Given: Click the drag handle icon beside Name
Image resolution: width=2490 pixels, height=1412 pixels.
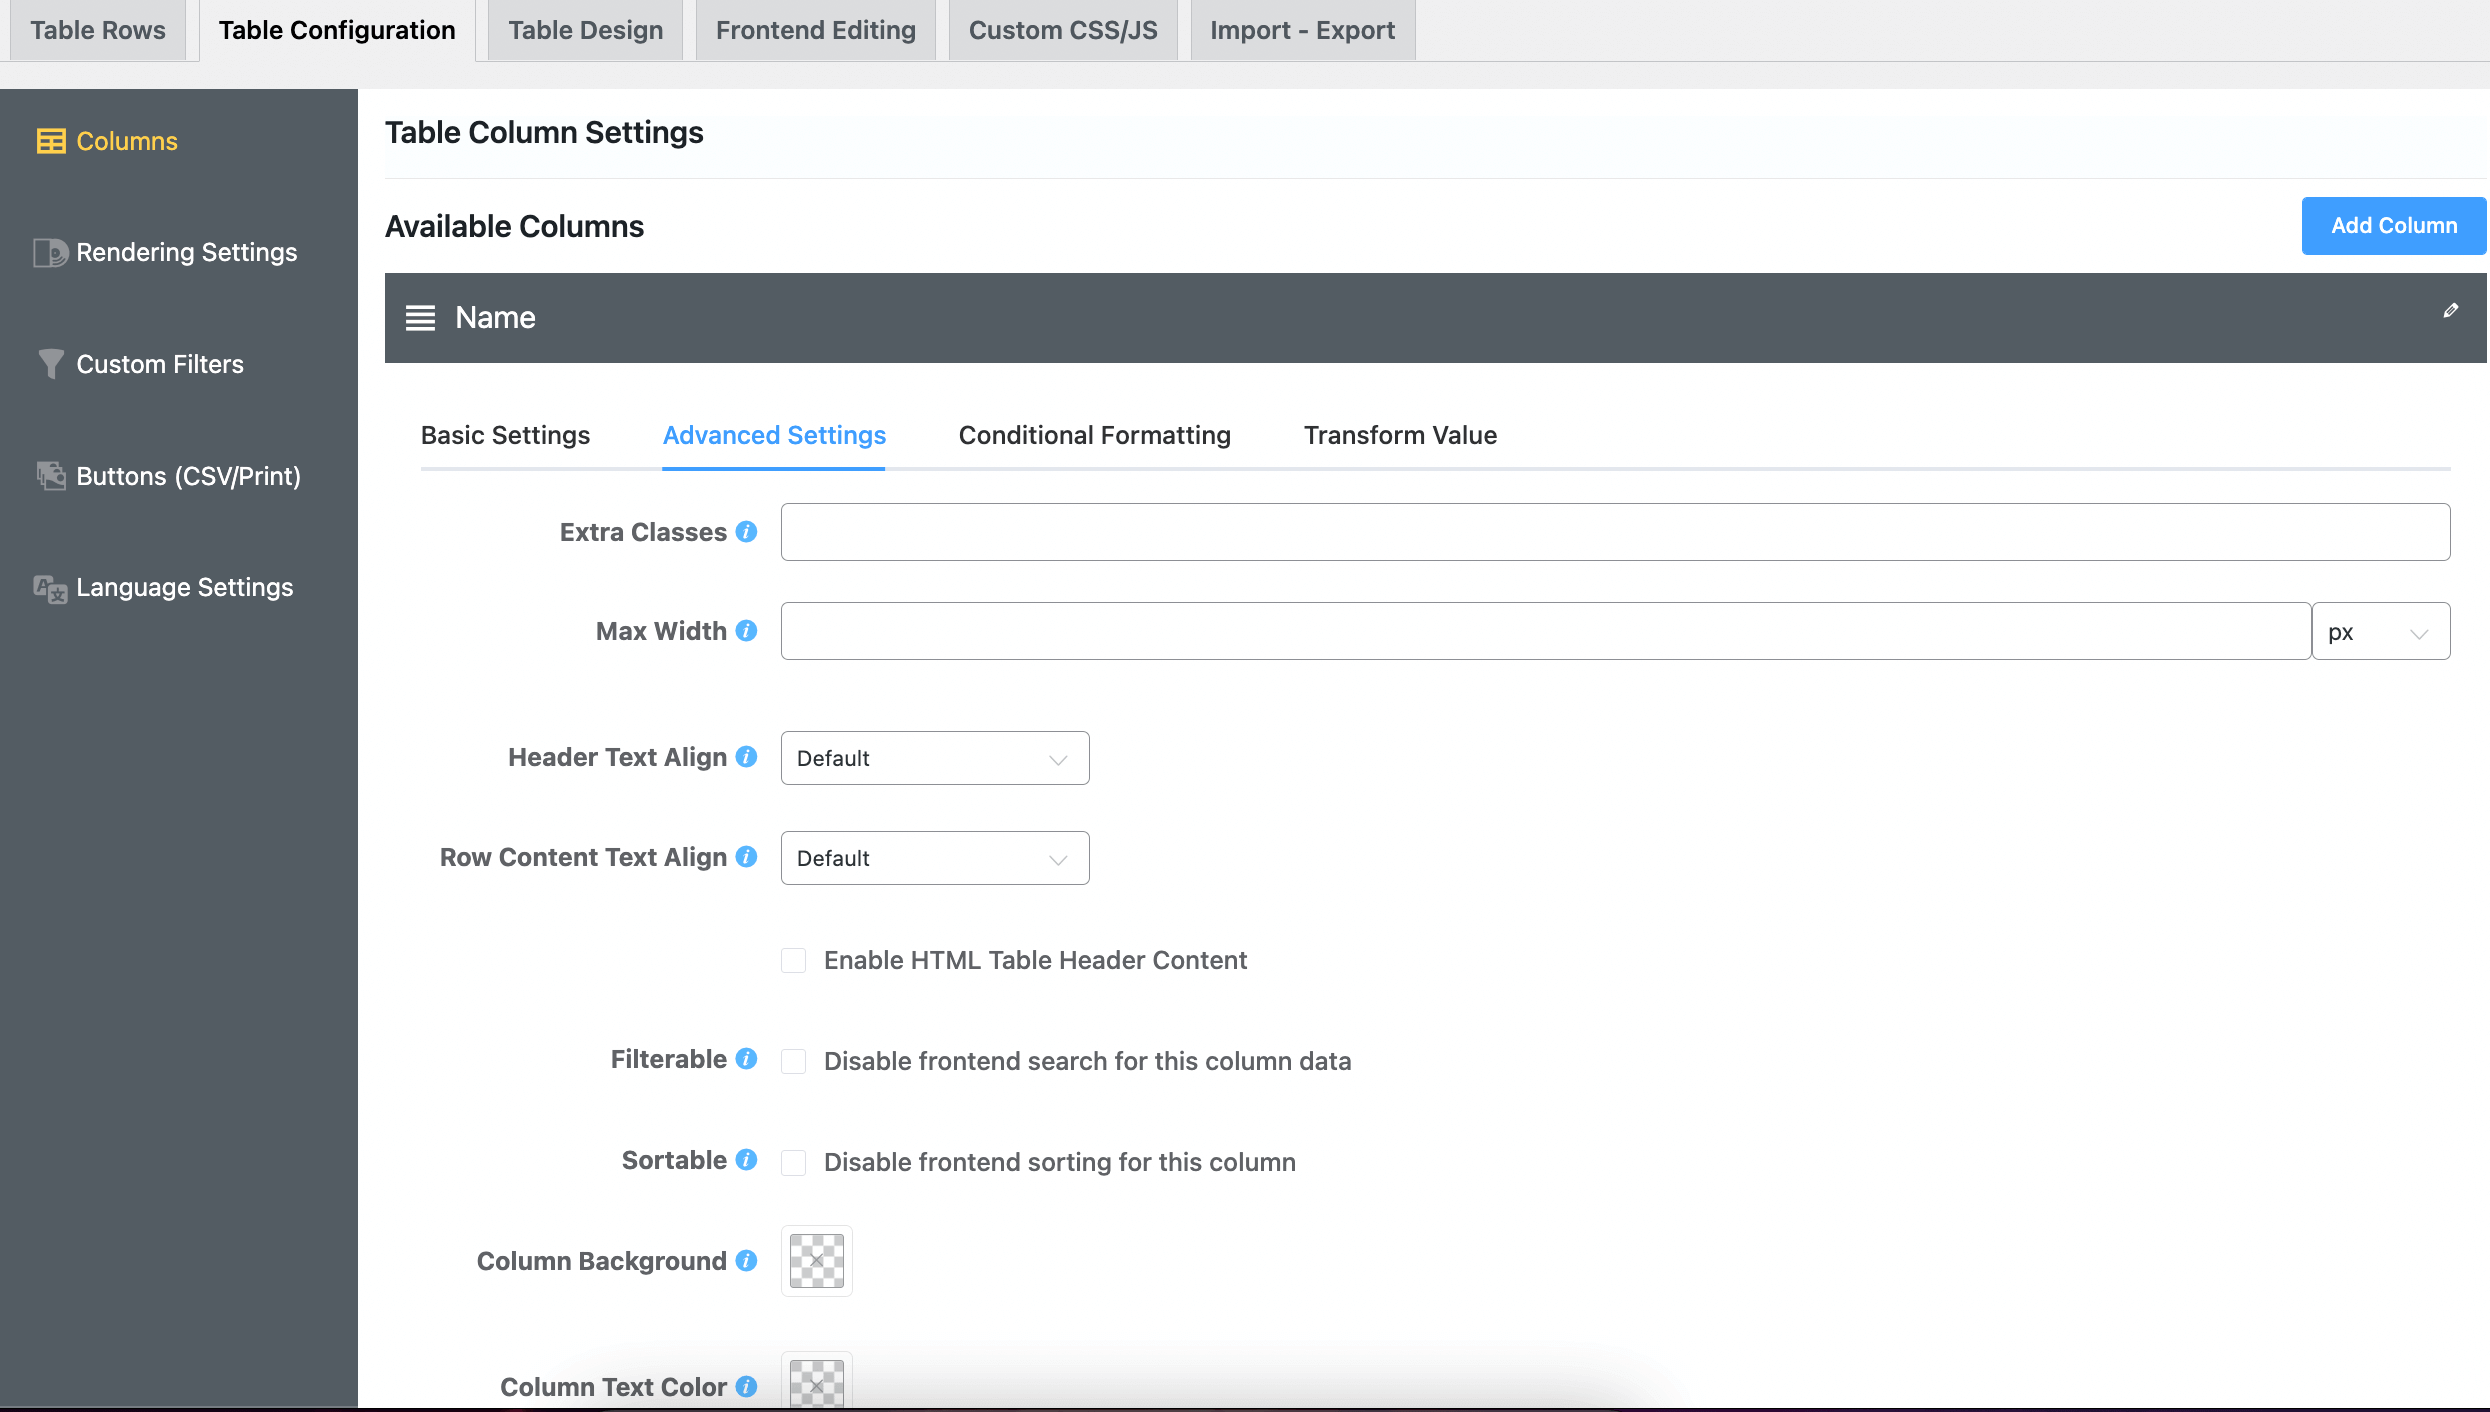Looking at the screenshot, I should click(x=420, y=318).
